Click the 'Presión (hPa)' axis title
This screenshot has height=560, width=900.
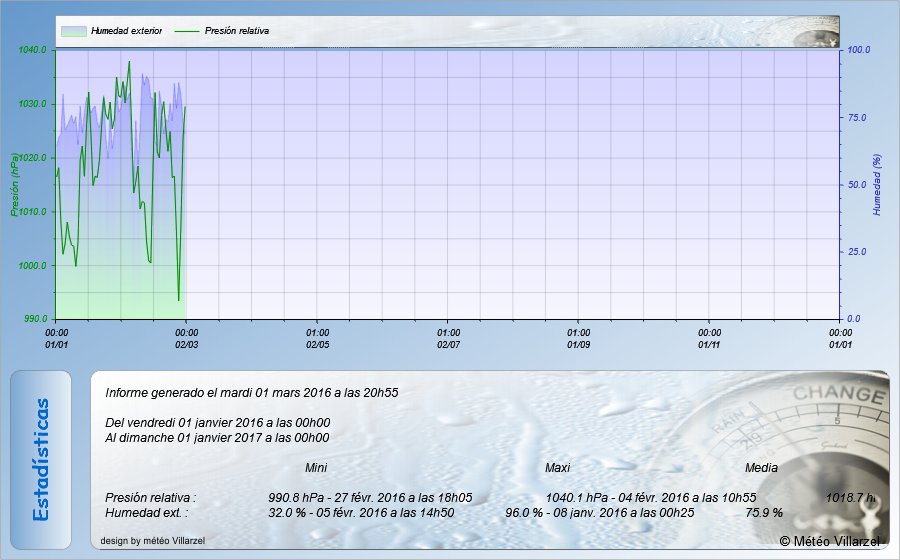(x=14, y=185)
